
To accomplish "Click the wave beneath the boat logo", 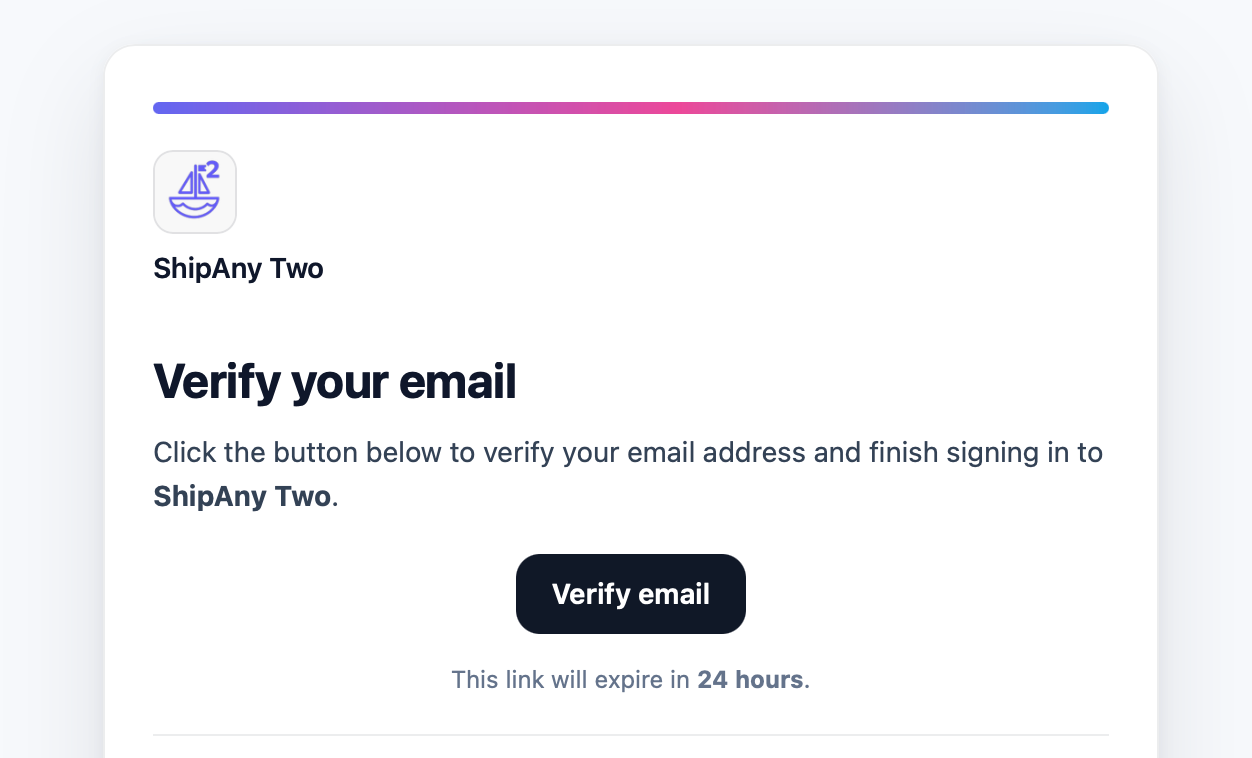I will 194,207.
